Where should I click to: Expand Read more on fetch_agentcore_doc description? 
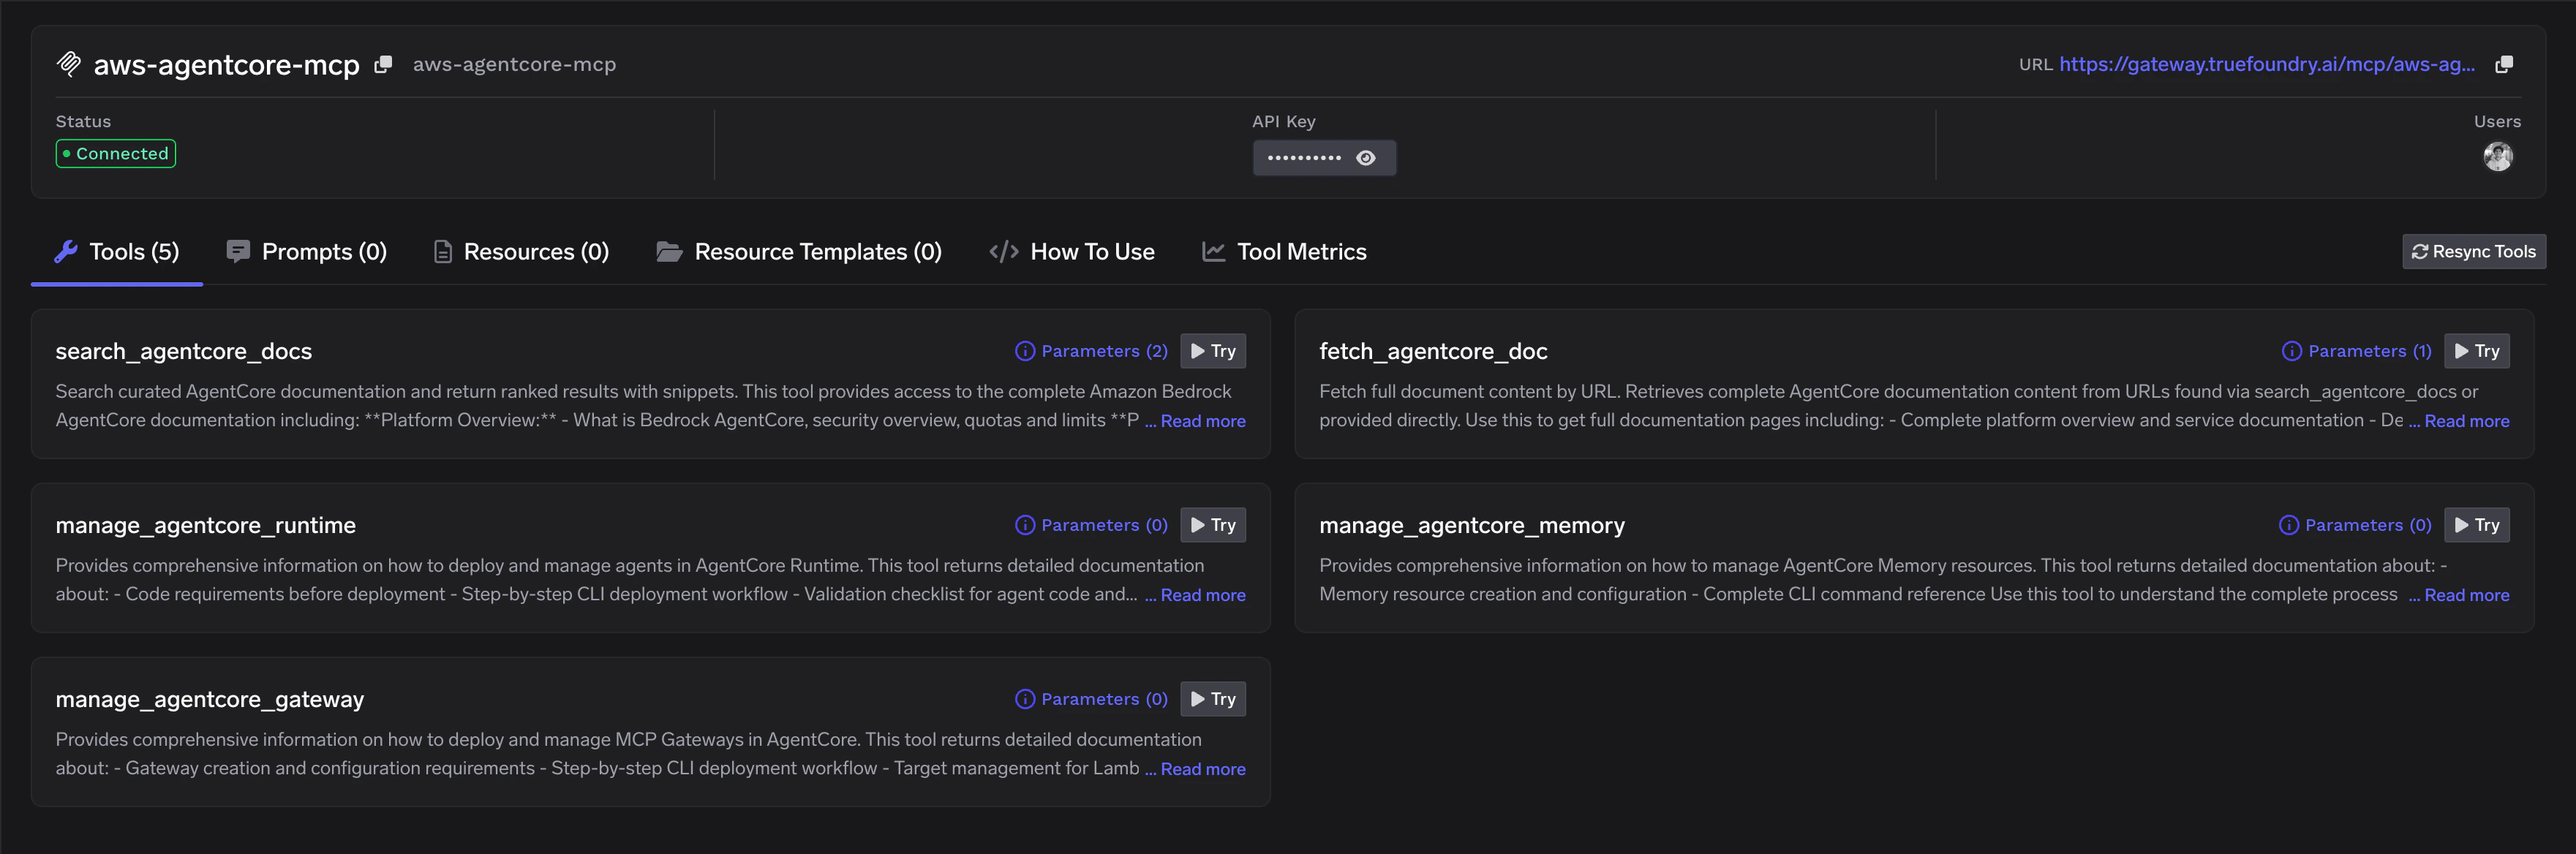(x=2466, y=421)
